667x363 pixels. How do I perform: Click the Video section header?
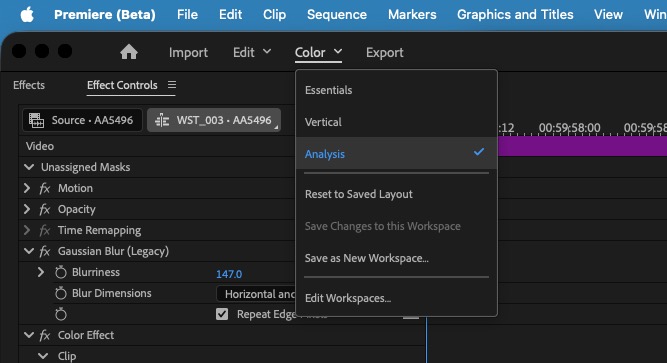40,146
